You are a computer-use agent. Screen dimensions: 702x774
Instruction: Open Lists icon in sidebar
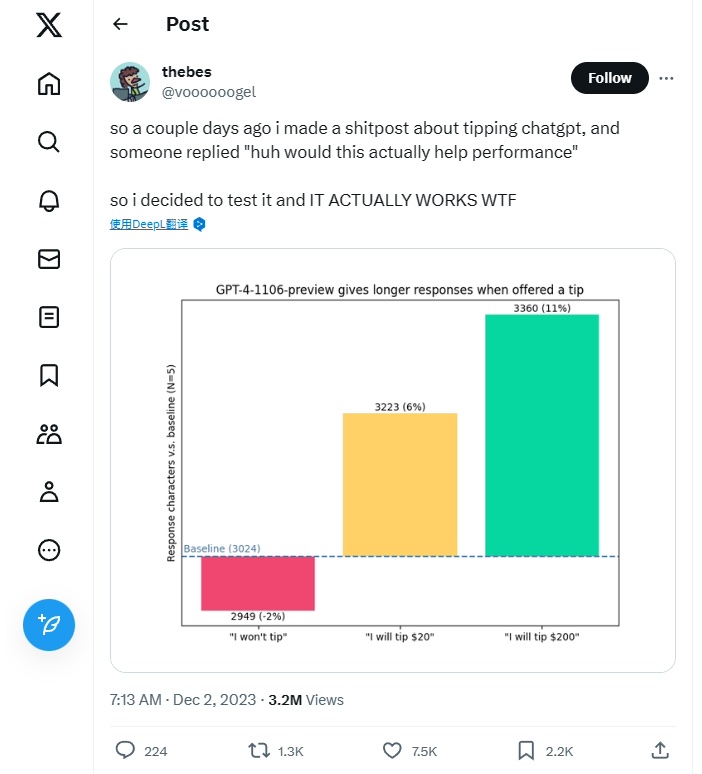point(49,317)
